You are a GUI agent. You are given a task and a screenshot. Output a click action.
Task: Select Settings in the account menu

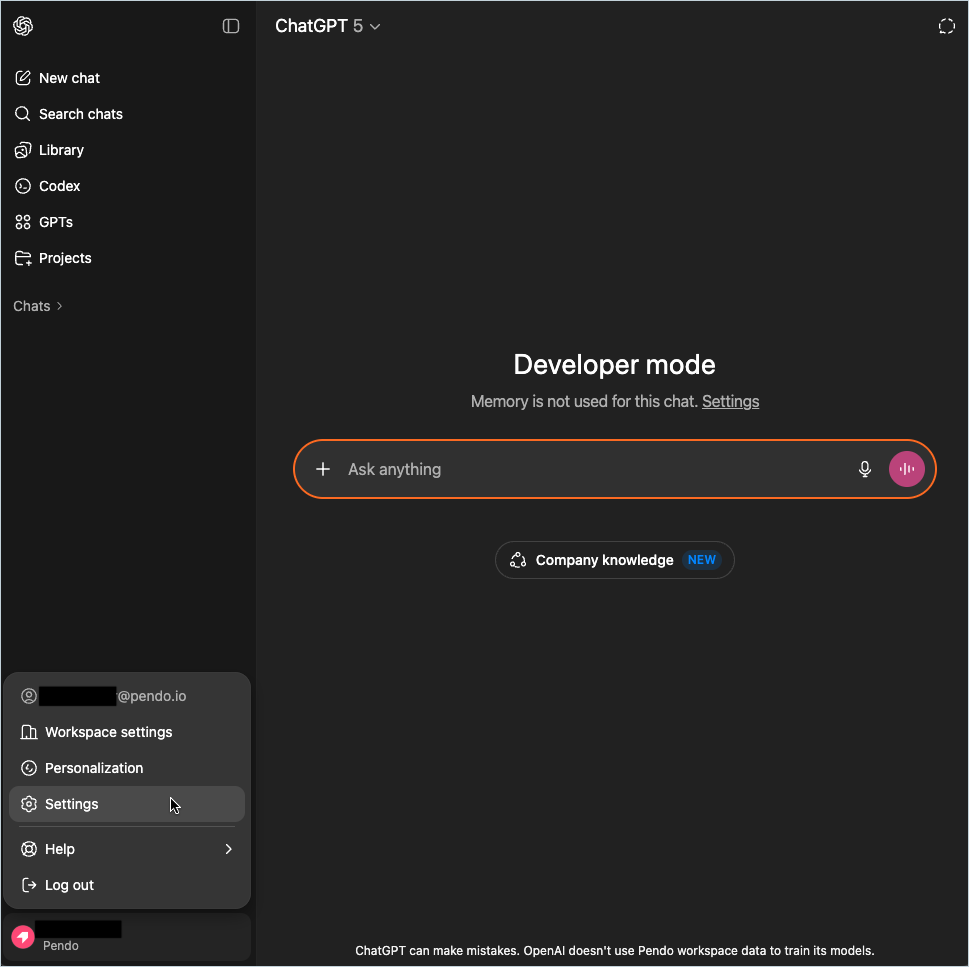click(72, 804)
